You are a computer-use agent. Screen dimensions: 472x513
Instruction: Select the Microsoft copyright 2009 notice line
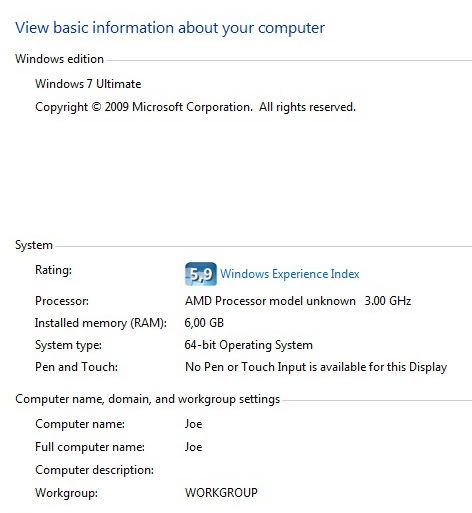coord(195,107)
